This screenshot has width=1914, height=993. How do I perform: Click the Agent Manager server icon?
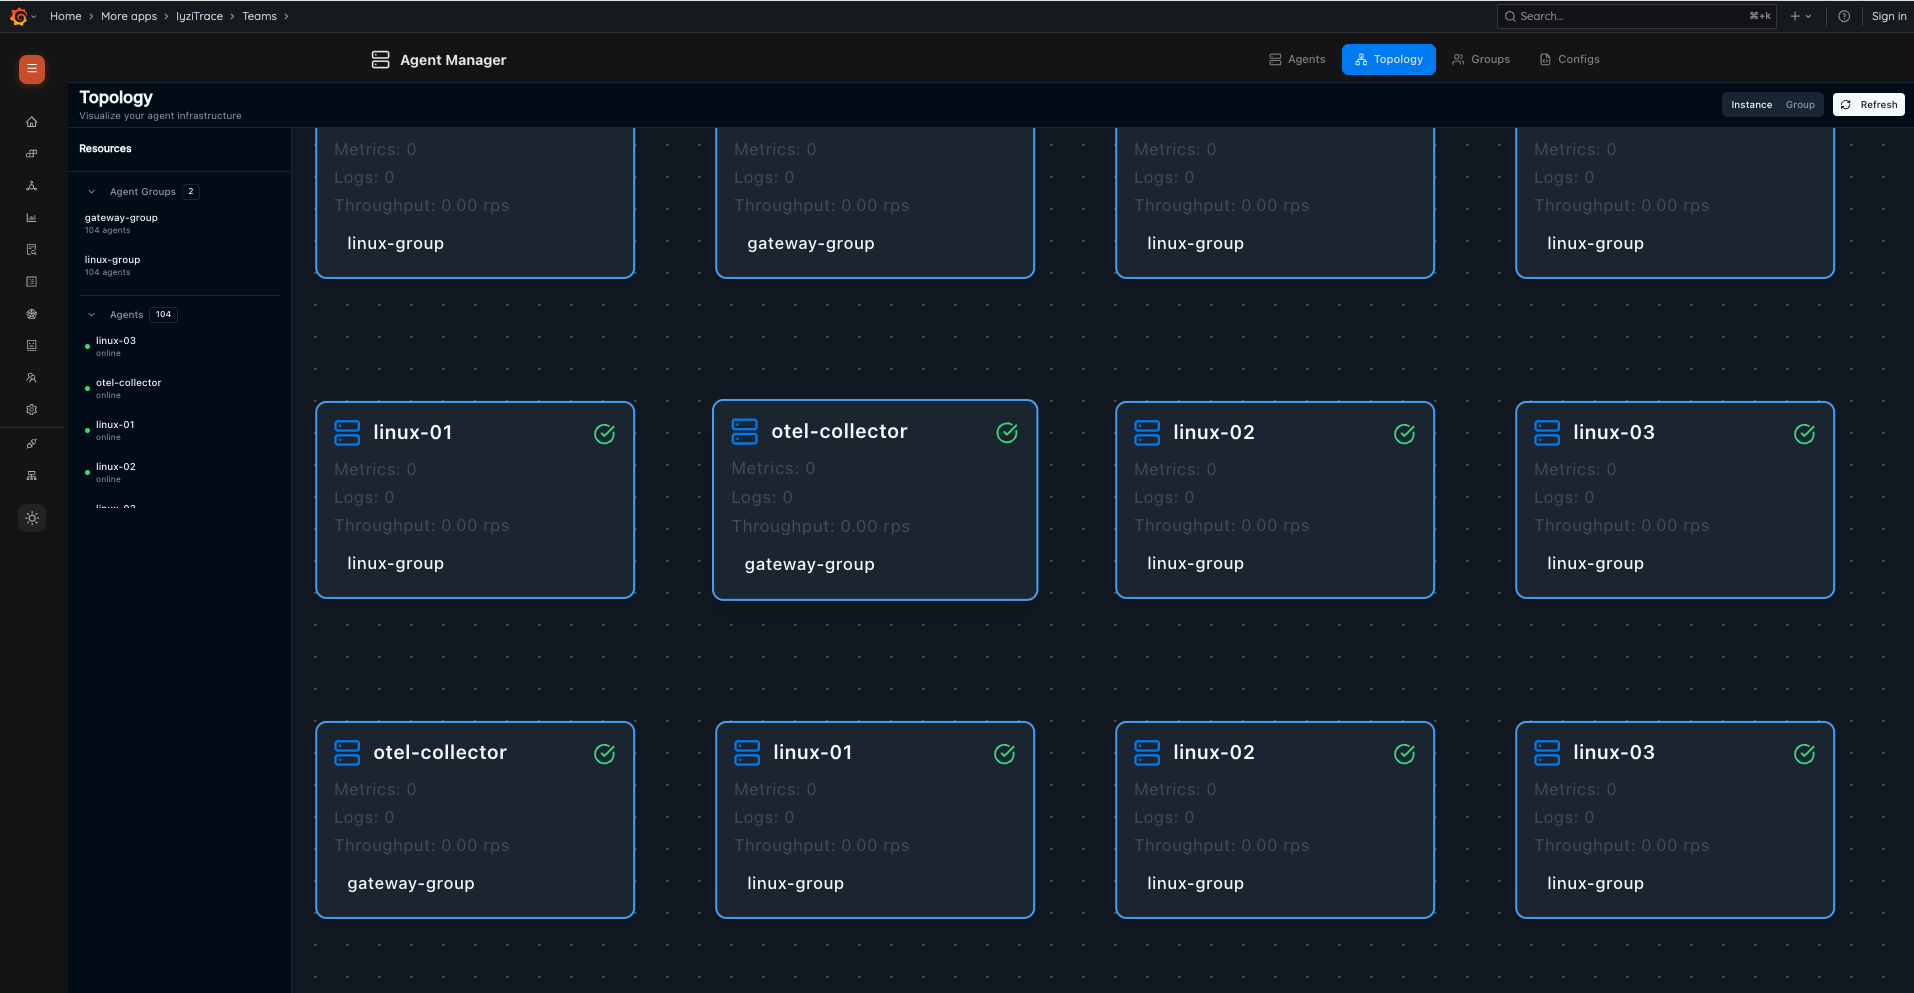click(380, 60)
